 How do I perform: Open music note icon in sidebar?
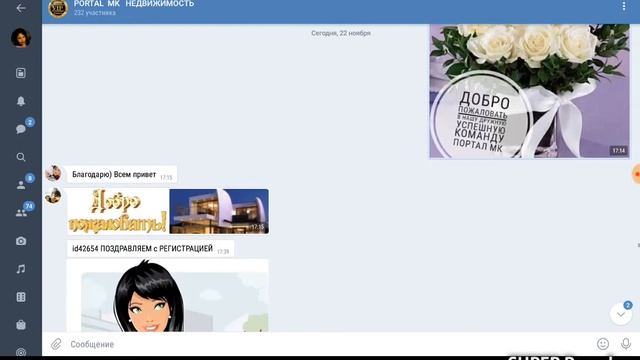21,269
